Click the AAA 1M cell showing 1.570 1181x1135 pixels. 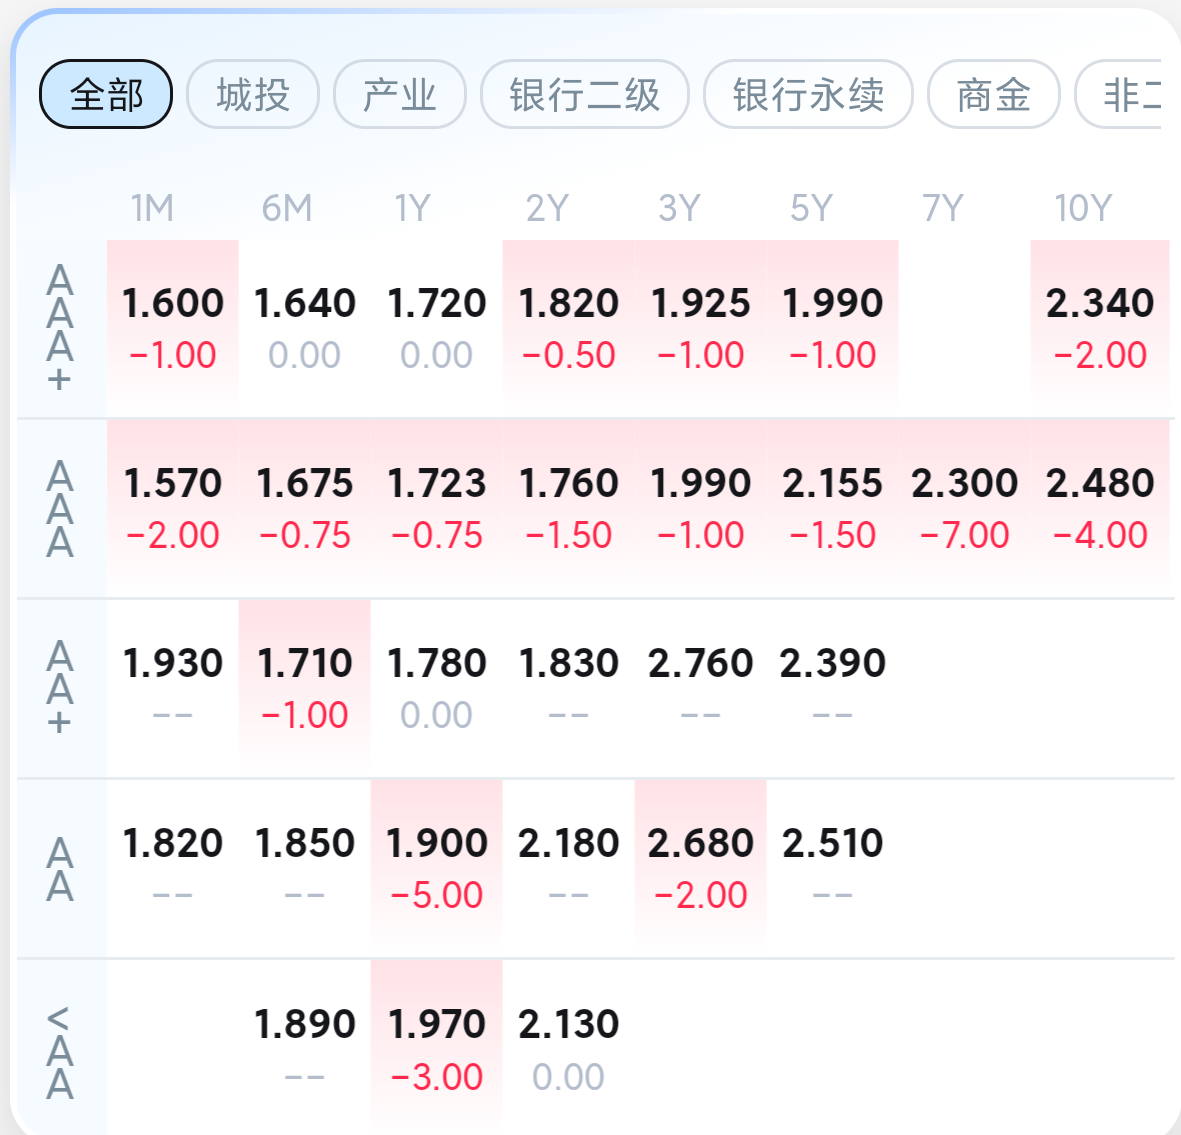173,506
